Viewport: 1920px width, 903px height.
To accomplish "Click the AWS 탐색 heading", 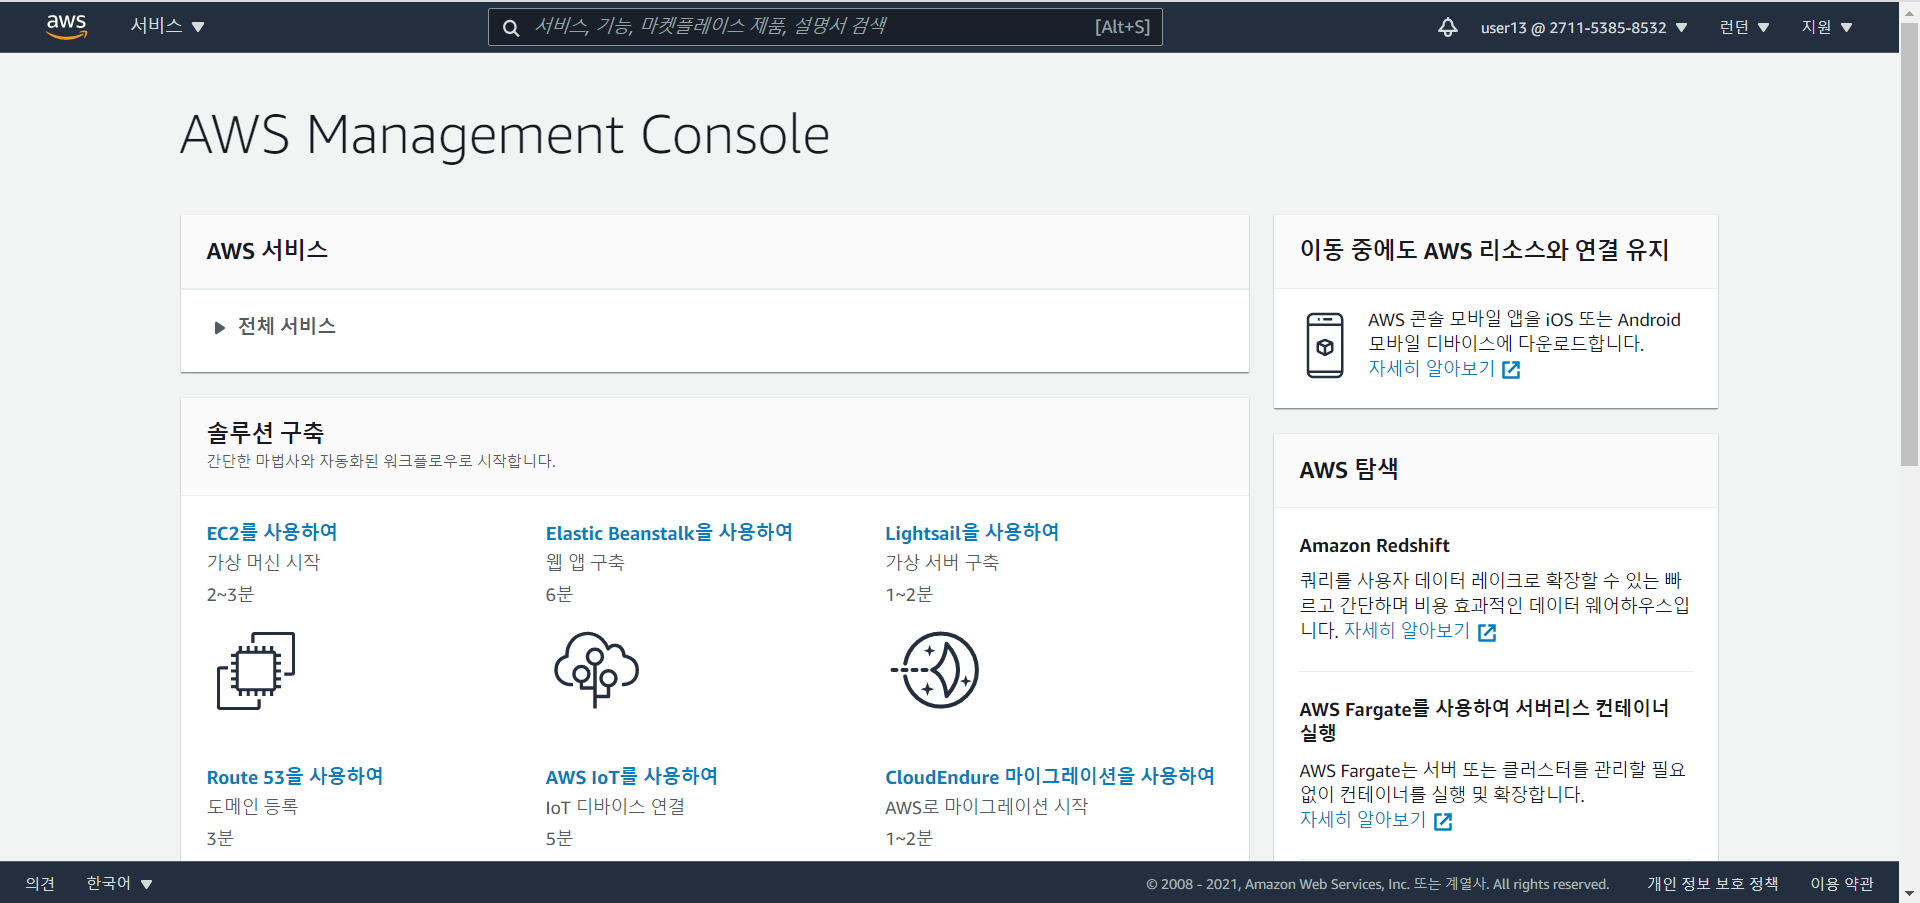I will (1349, 469).
